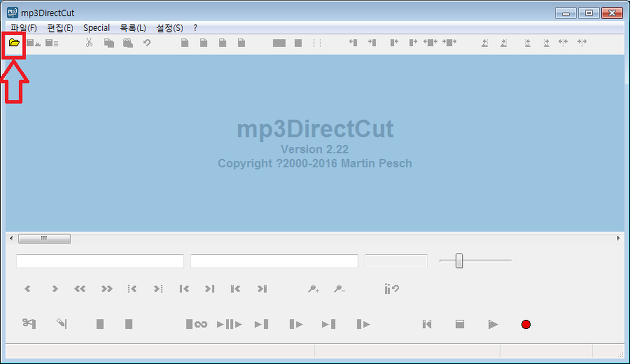Start recording with the red record button
The image size is (630, 364).
526,324
